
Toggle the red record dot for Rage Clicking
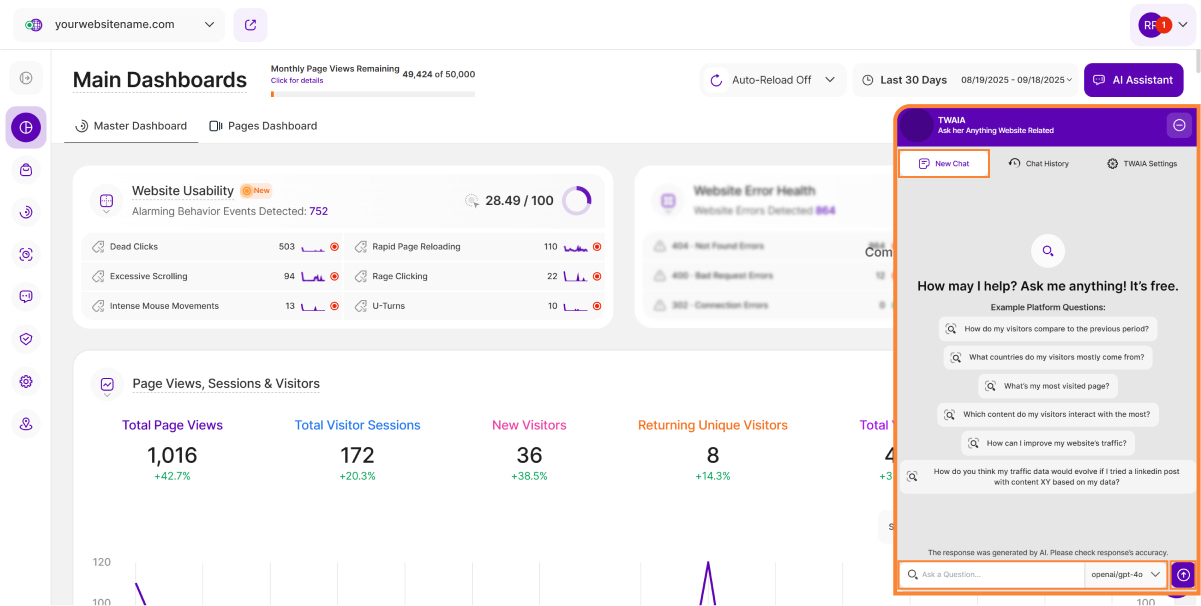pos(597,277)
